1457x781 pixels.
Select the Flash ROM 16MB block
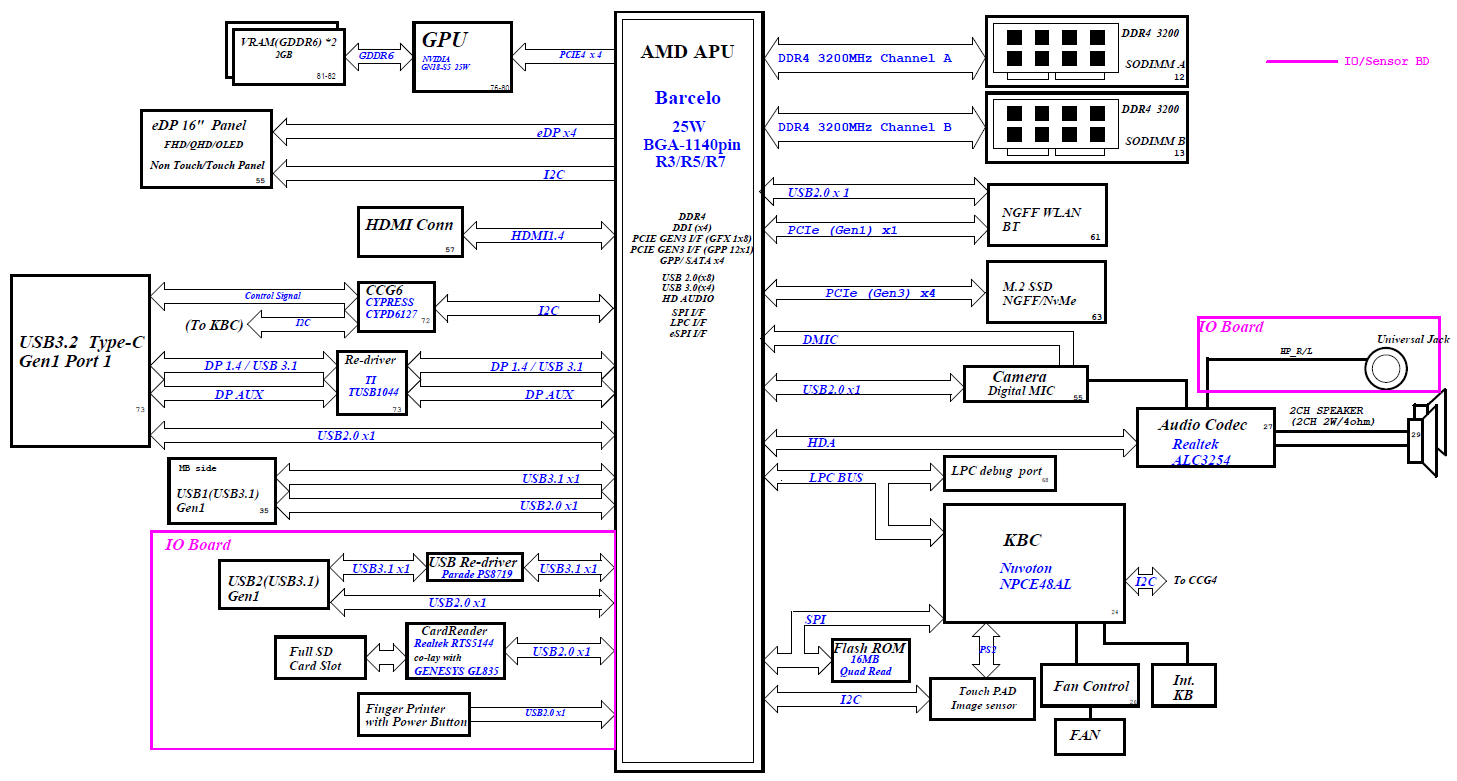(x=870, y=661)
